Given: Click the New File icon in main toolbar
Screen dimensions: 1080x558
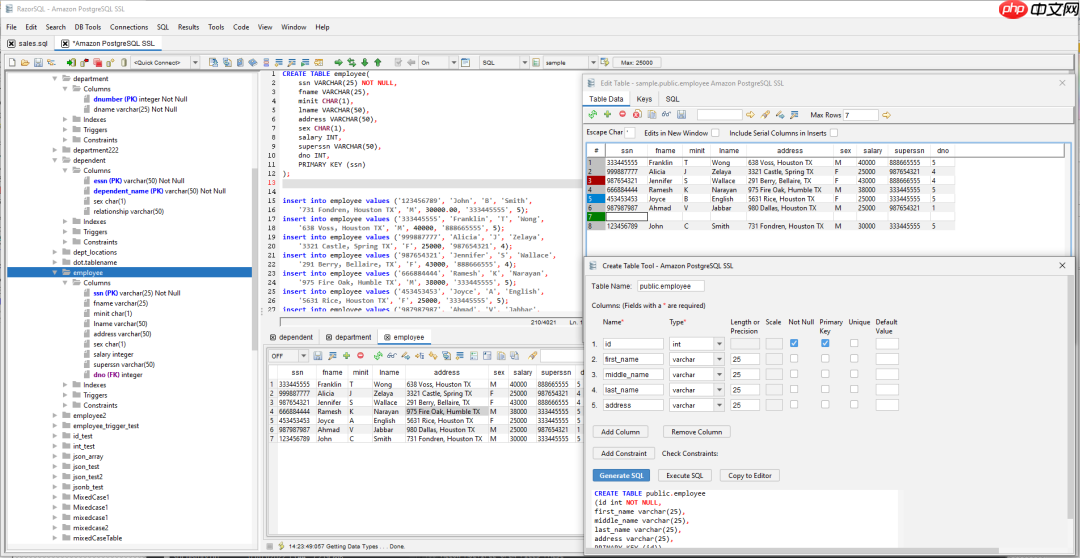Looking at the screenshot, I should 12,62.
